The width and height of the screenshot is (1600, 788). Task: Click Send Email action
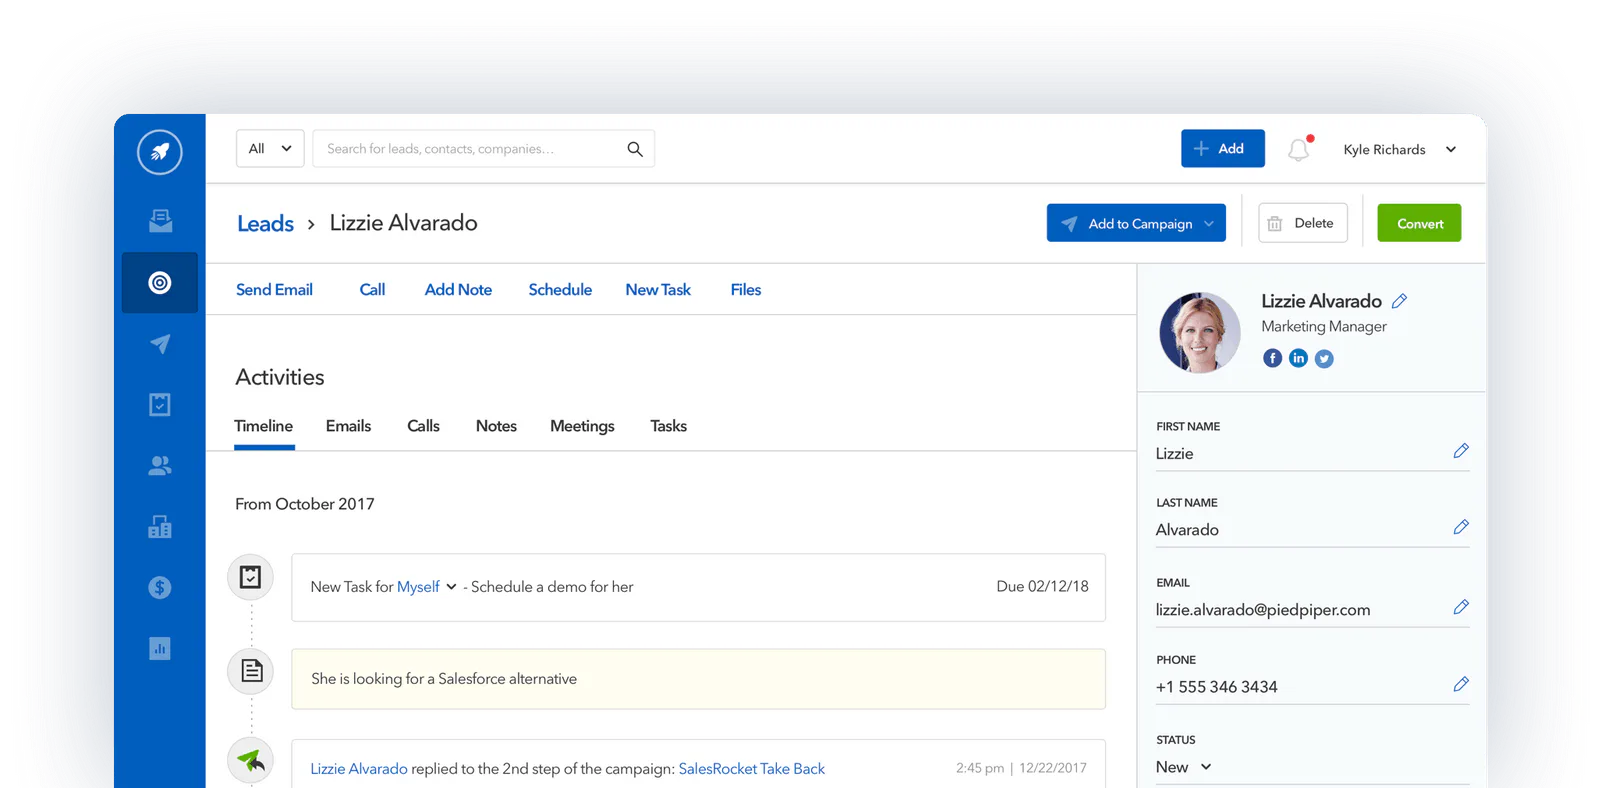[274, 290]
